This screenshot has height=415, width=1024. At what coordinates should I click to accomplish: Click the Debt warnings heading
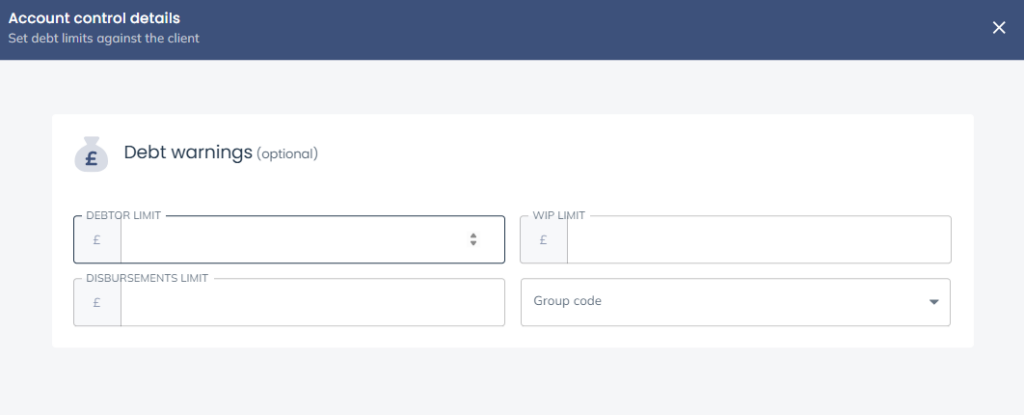click(187, 152)
